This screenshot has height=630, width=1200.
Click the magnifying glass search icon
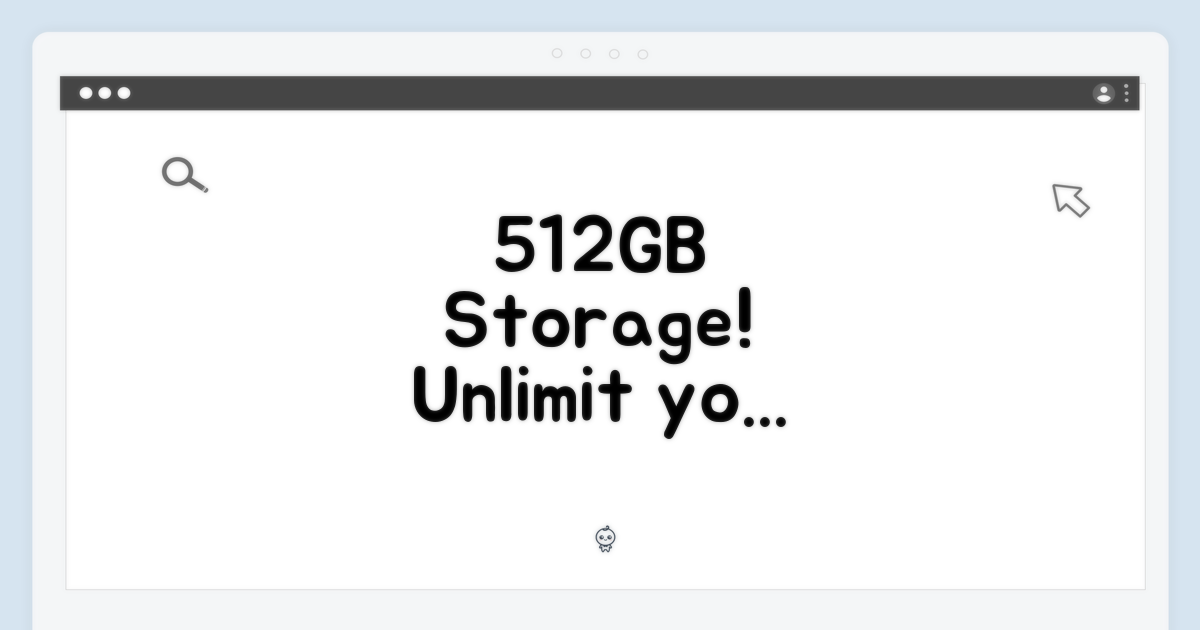pos(184,175)
